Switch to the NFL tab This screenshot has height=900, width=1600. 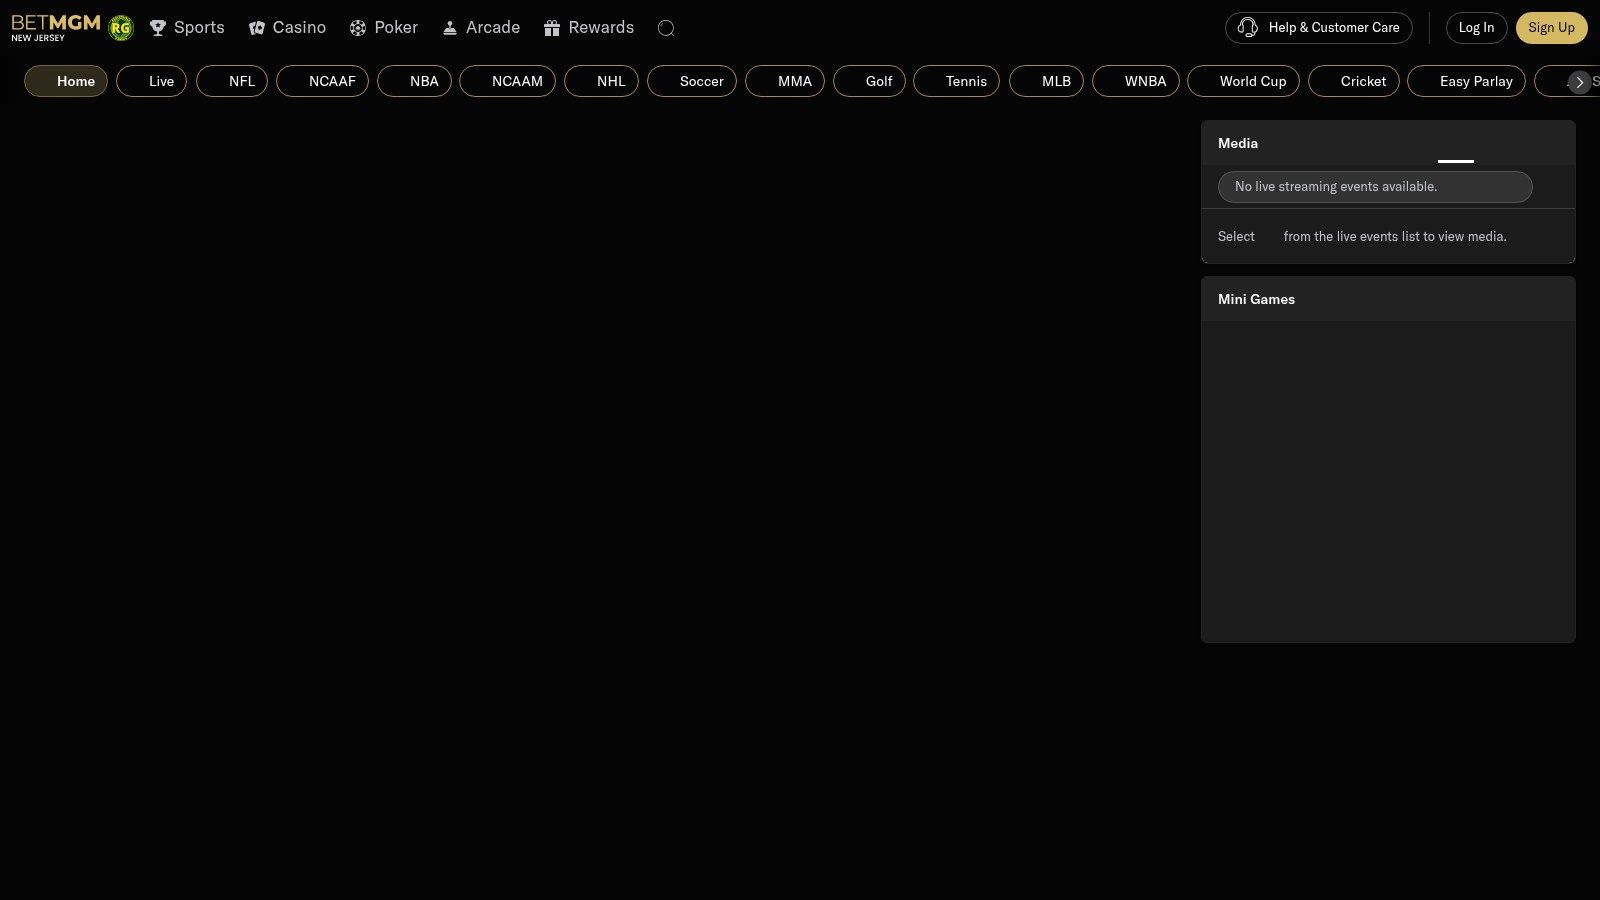point(232,81)
